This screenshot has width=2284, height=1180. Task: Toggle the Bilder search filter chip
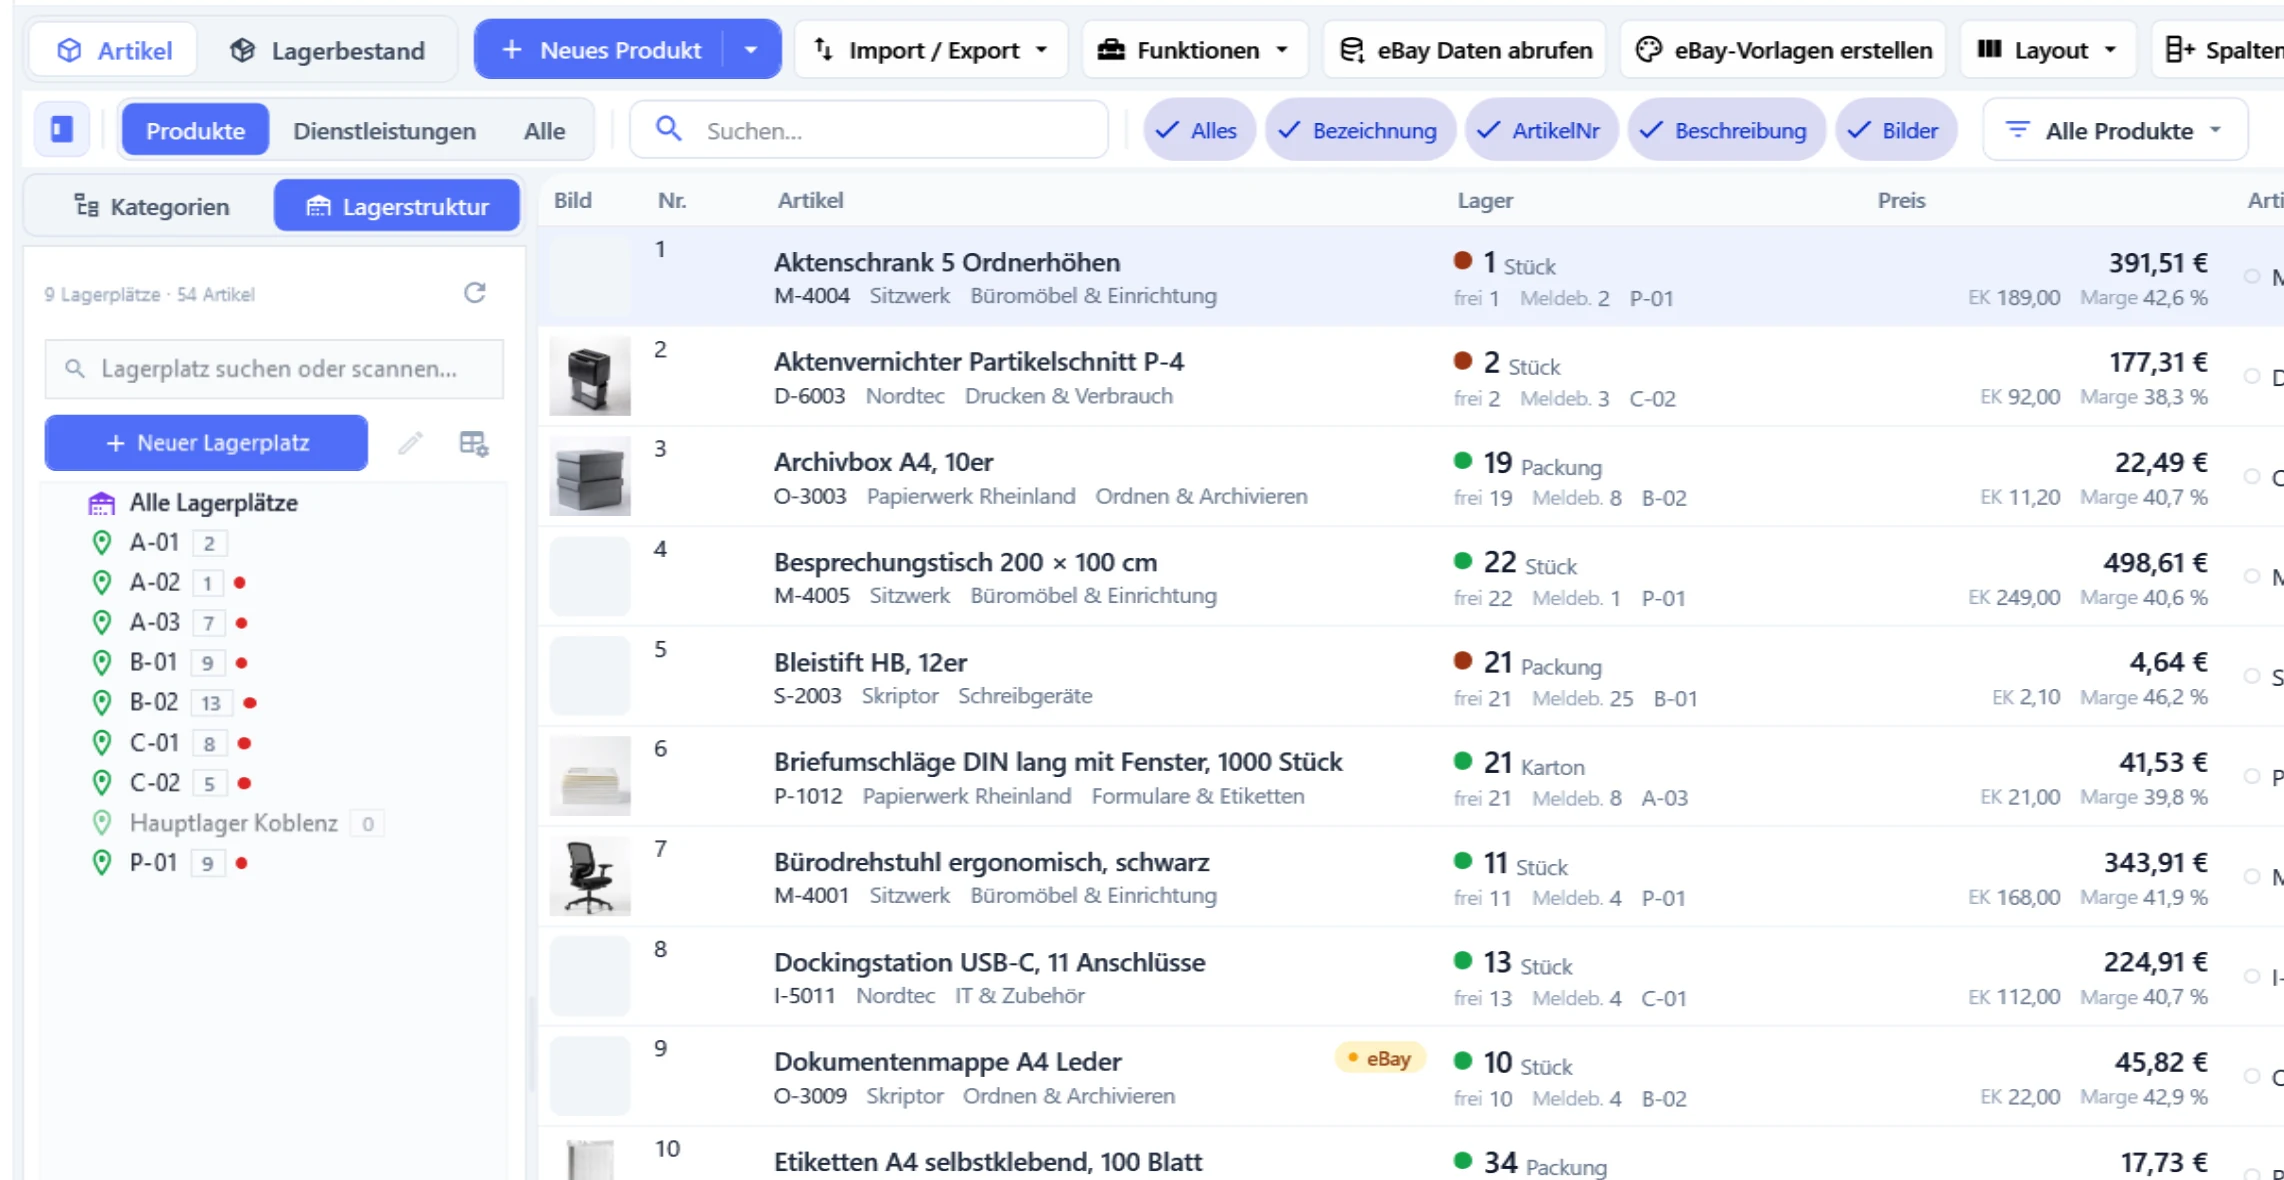(x=1896, y=130)
